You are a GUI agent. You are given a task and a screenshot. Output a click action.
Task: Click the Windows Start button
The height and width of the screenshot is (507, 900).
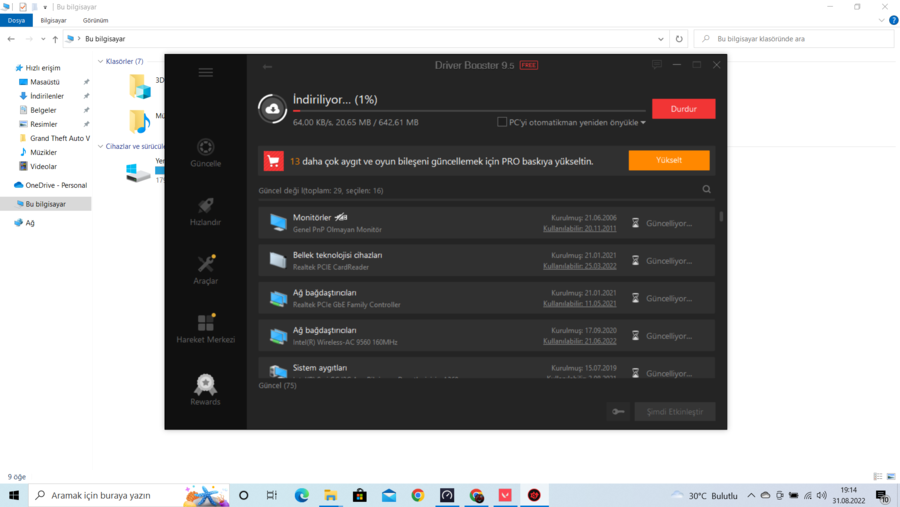14,495
